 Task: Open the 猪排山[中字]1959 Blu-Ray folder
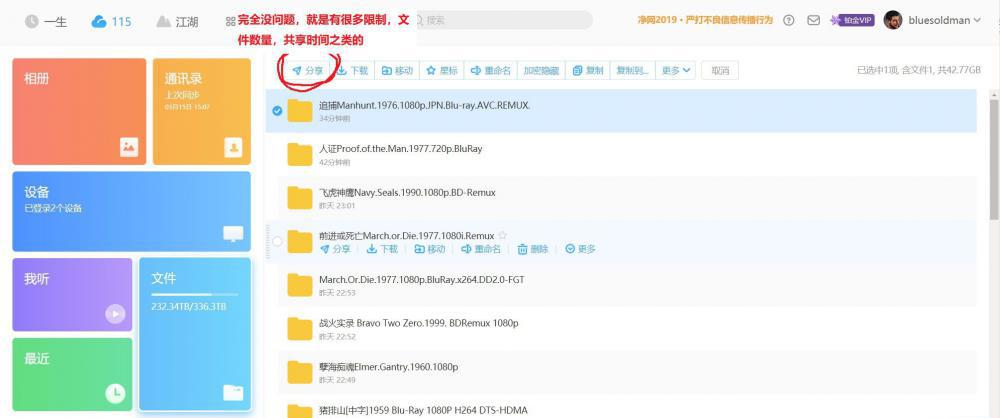pos(423,410)
